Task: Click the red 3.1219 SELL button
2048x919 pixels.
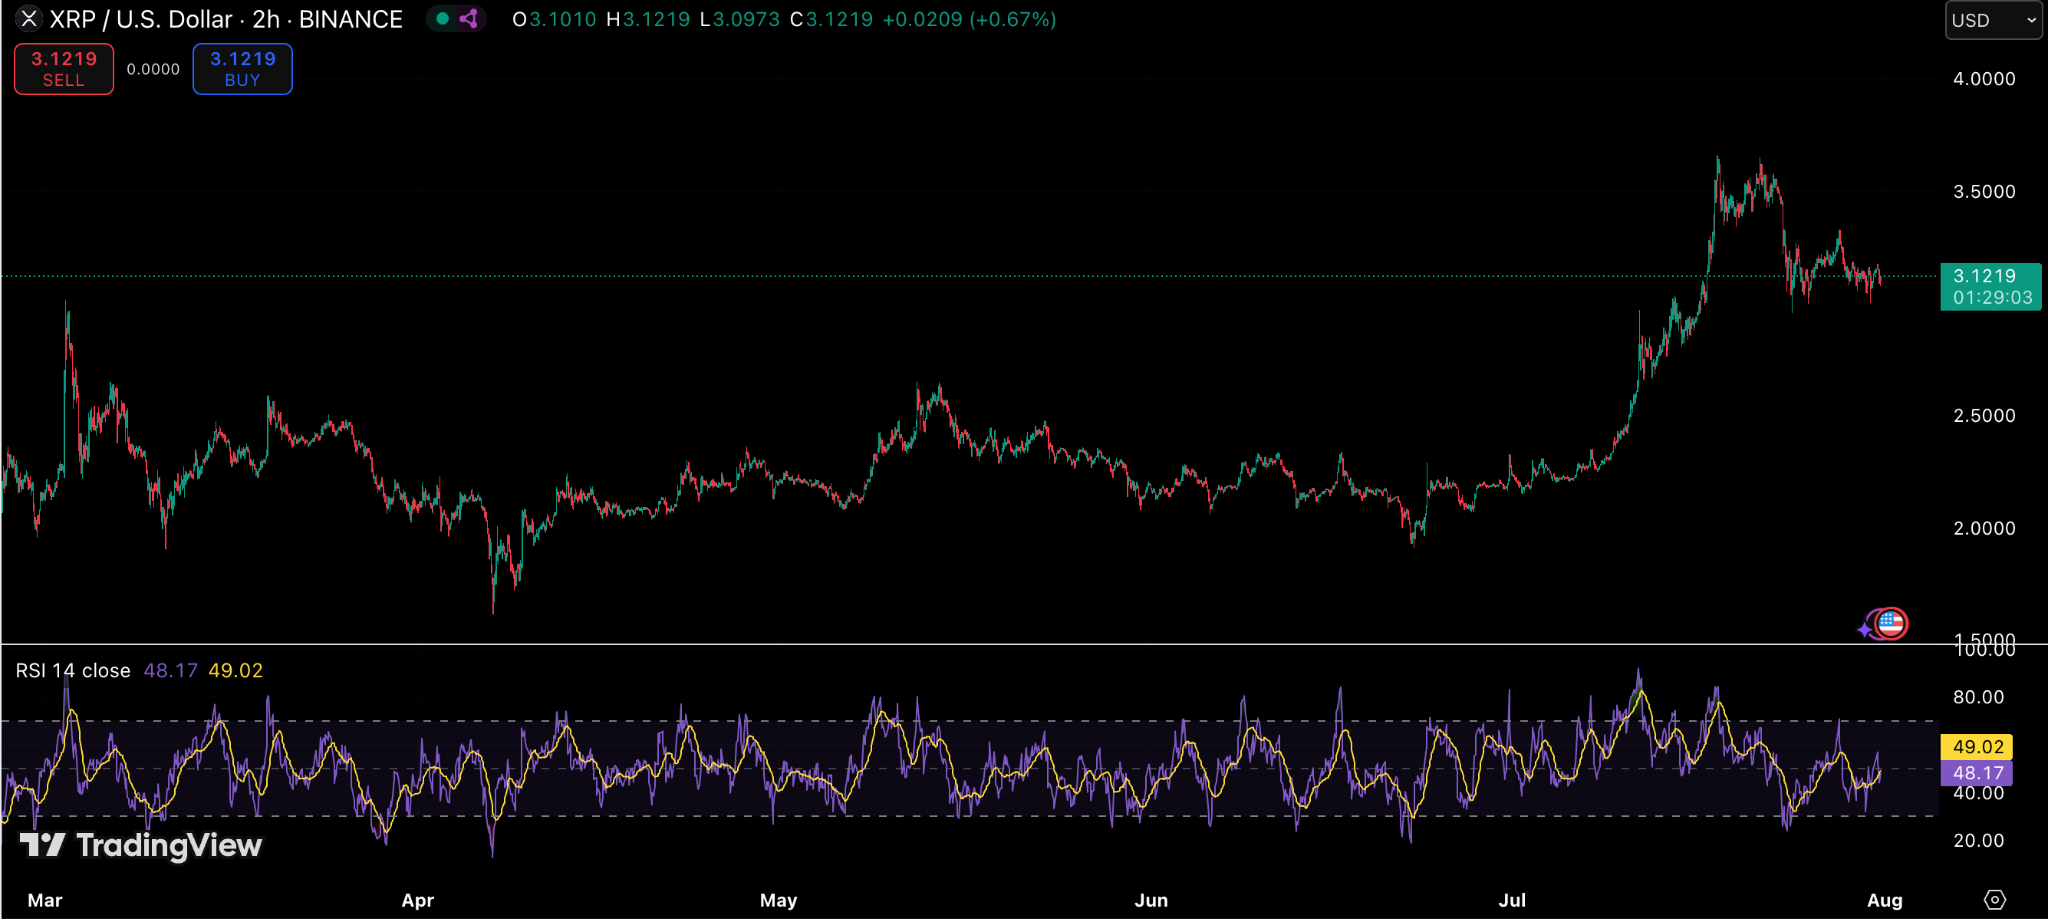Action: tap(64, 69)
